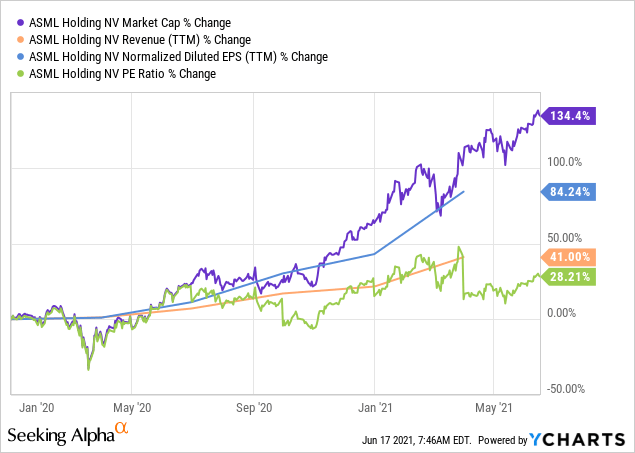Click the purple Market Cap legend dot
Image resolution: width=635 pixels, height=453 pixels.
[x=21, y=23]
